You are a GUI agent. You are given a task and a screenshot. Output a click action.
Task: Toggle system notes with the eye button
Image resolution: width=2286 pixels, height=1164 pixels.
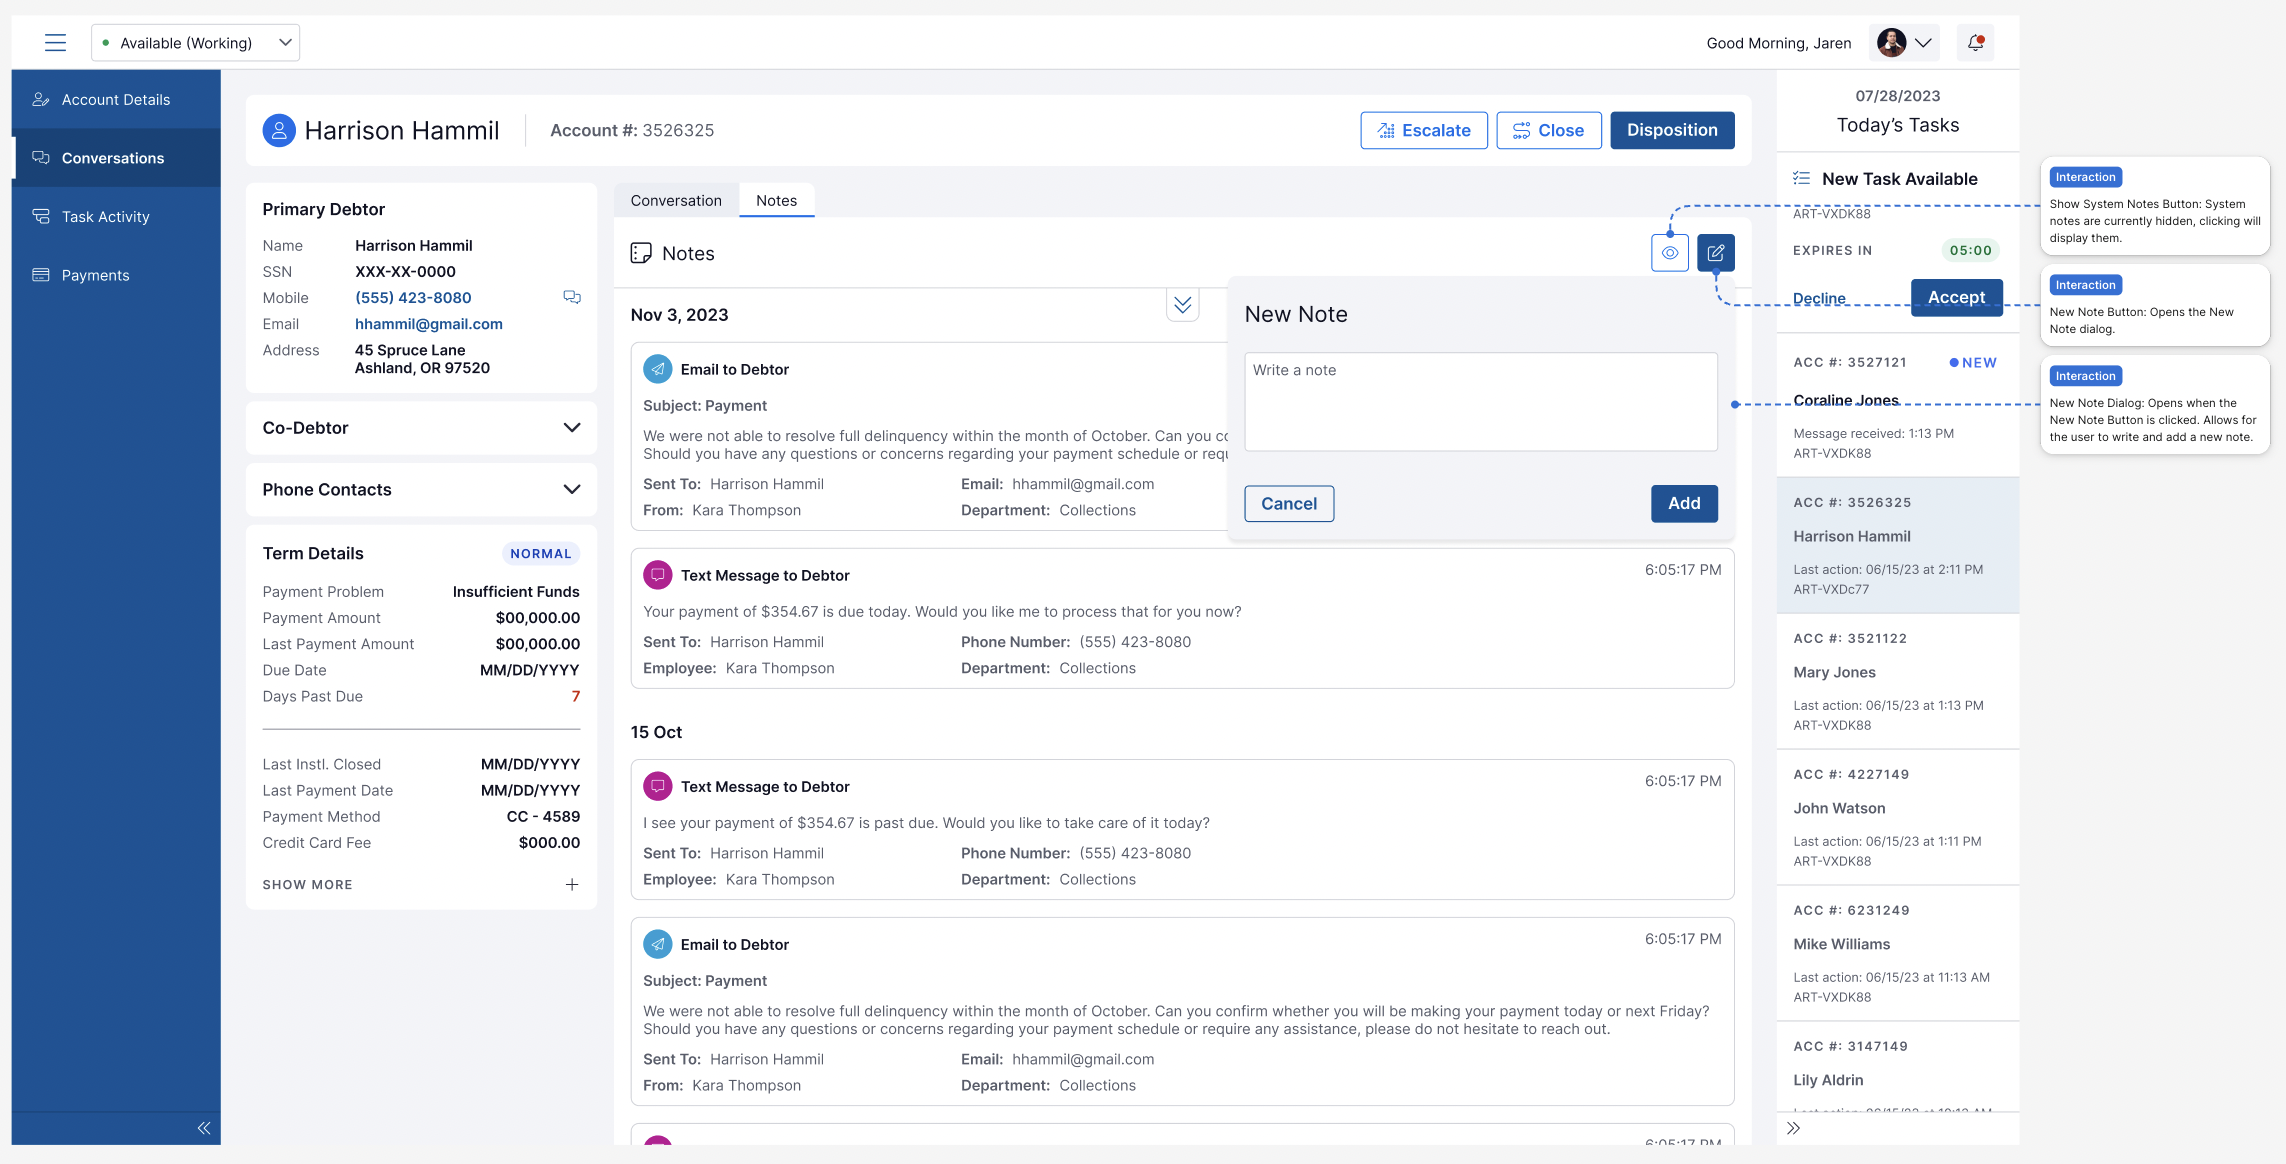tap(1670, 253)
